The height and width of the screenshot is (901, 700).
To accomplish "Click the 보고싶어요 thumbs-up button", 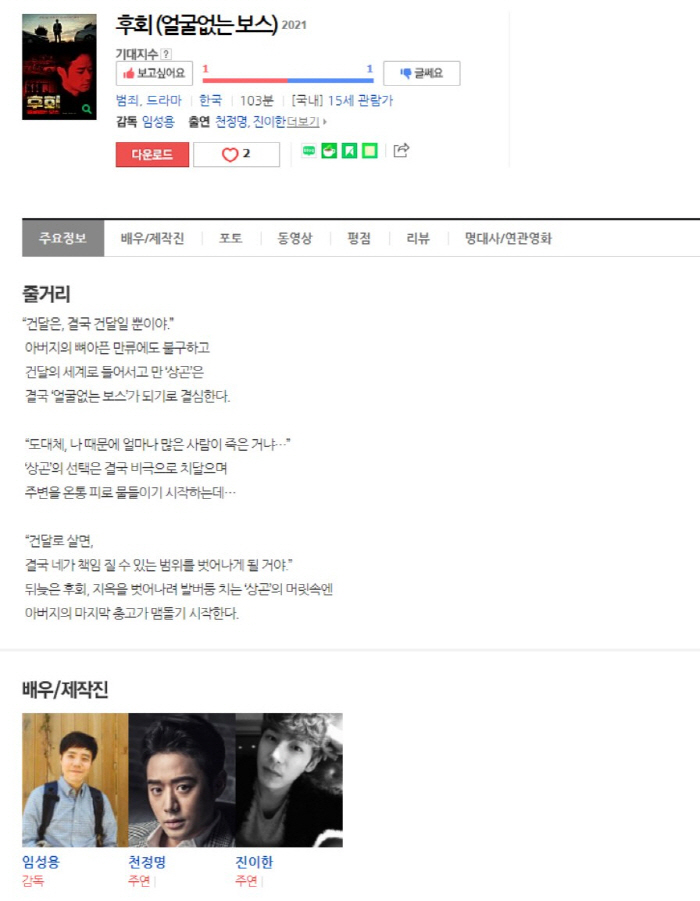I will coord(154,73).
